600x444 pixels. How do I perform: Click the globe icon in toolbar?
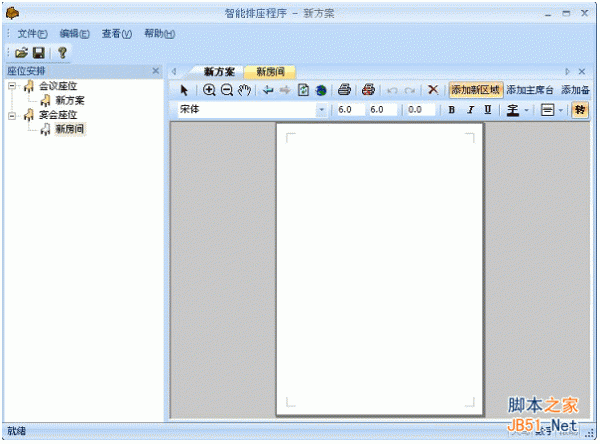[x=321, y=90]
